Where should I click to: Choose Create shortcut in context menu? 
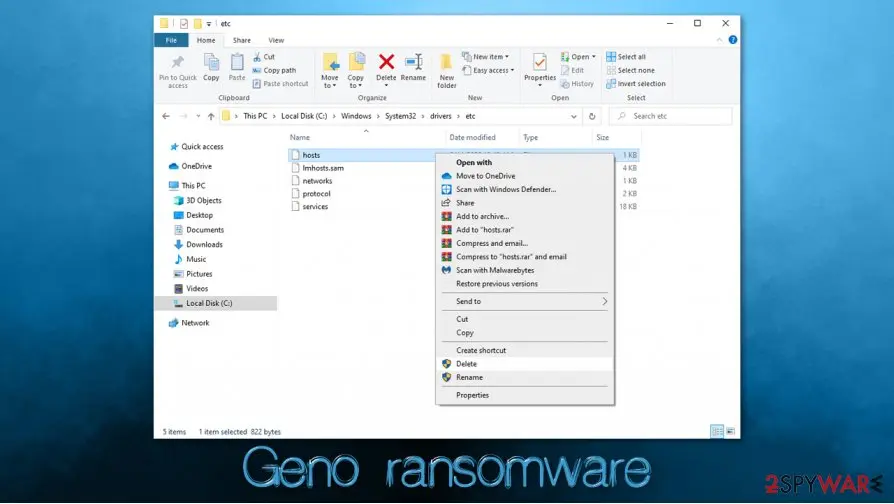(525, 351)
